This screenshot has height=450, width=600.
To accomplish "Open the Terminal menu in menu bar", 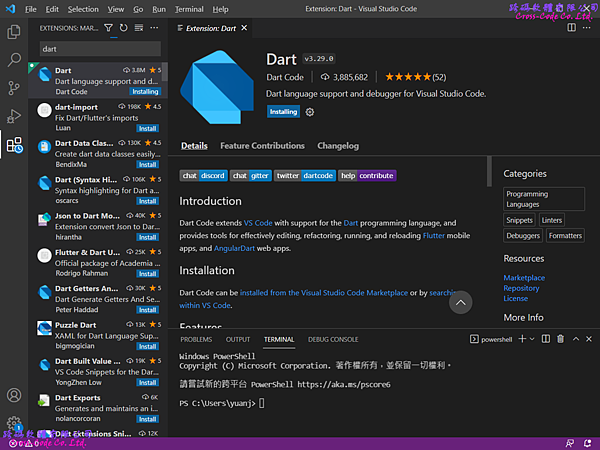I will 189,8.
